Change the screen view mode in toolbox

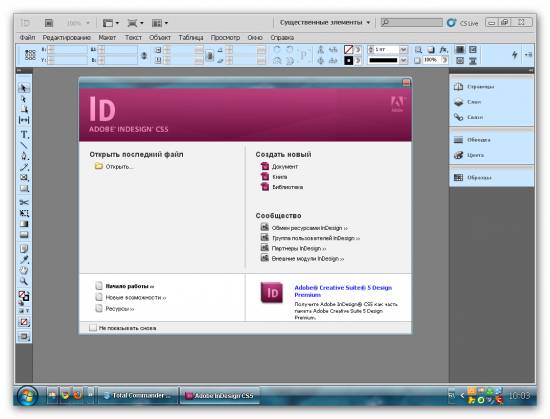point(24,337)
